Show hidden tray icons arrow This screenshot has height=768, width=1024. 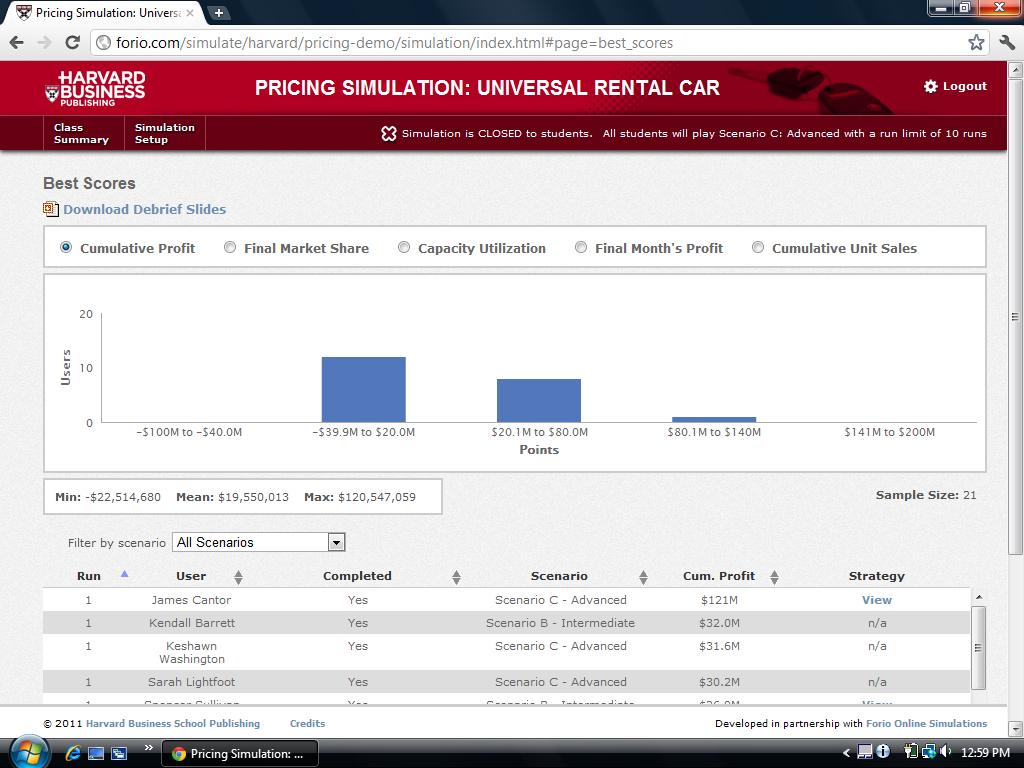click(846, 753)
